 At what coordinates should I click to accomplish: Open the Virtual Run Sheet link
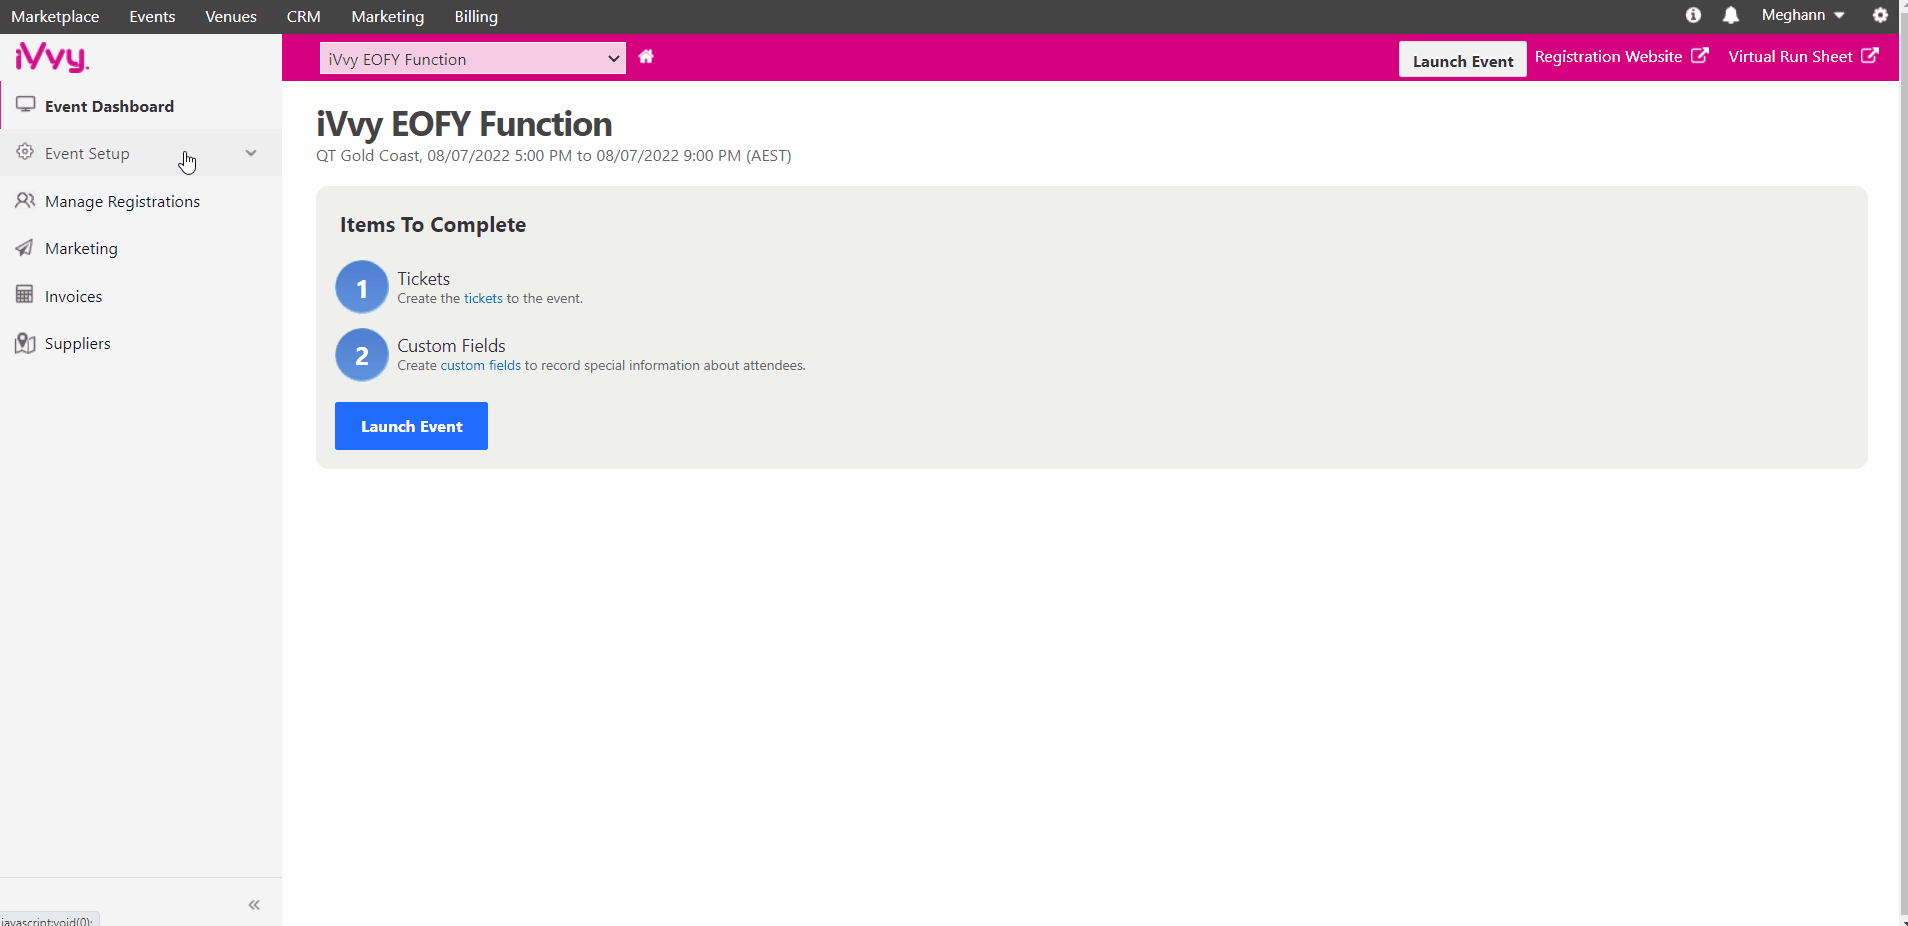pos(1791,57)
